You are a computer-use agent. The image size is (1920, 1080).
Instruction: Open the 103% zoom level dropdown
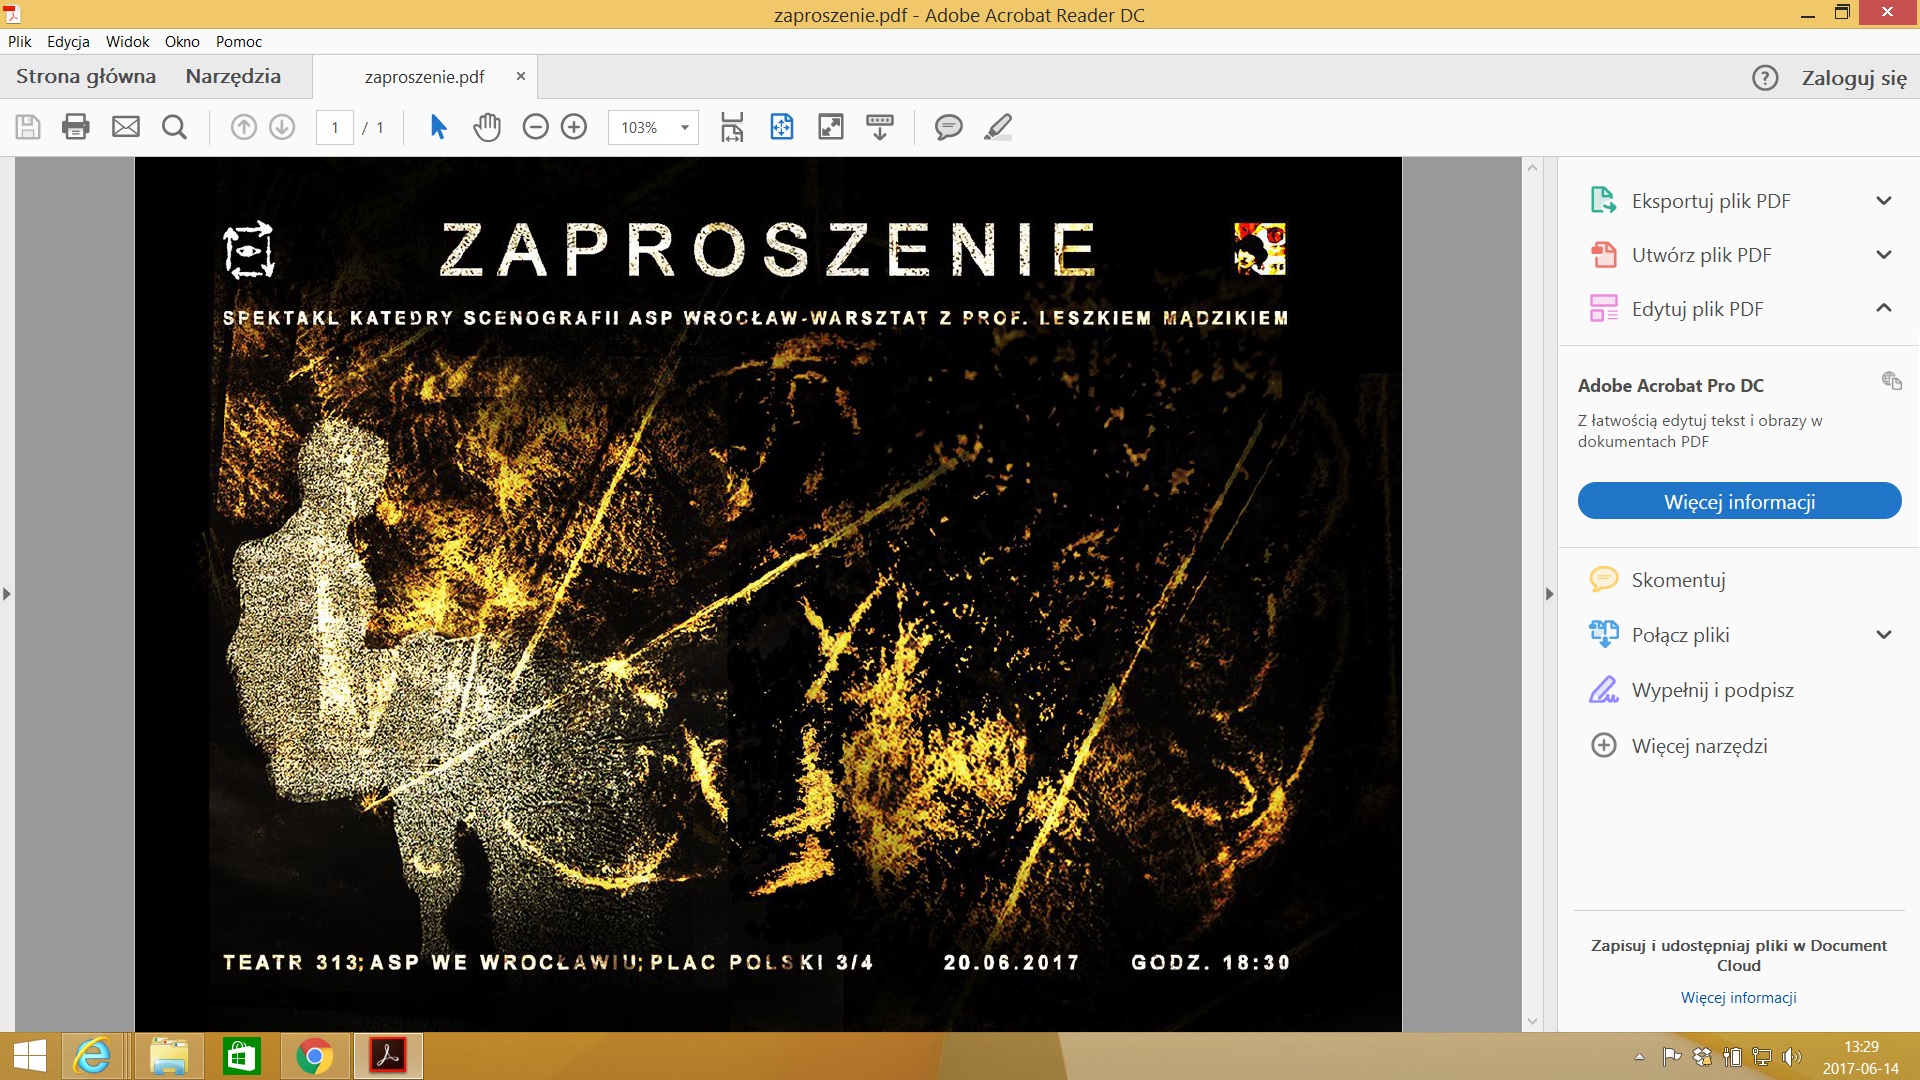(x=685, y=127)
